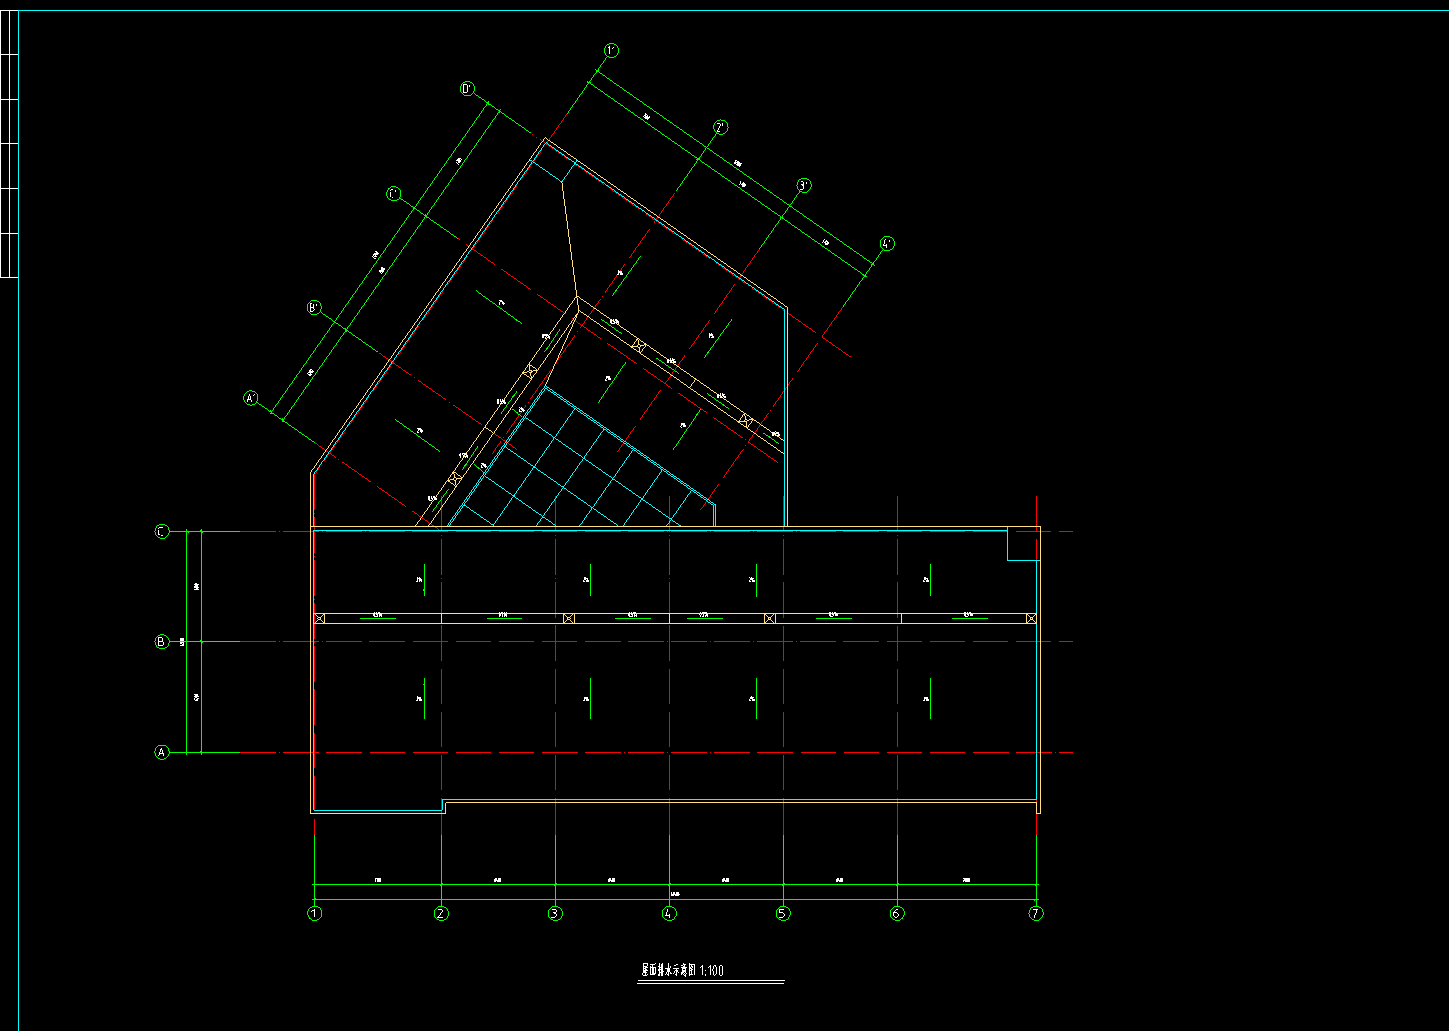Click rotated axis bubble 3' at upper right
This screenshot has height=1031, width=1449.
pyautogui.click(x=804, y=186)
